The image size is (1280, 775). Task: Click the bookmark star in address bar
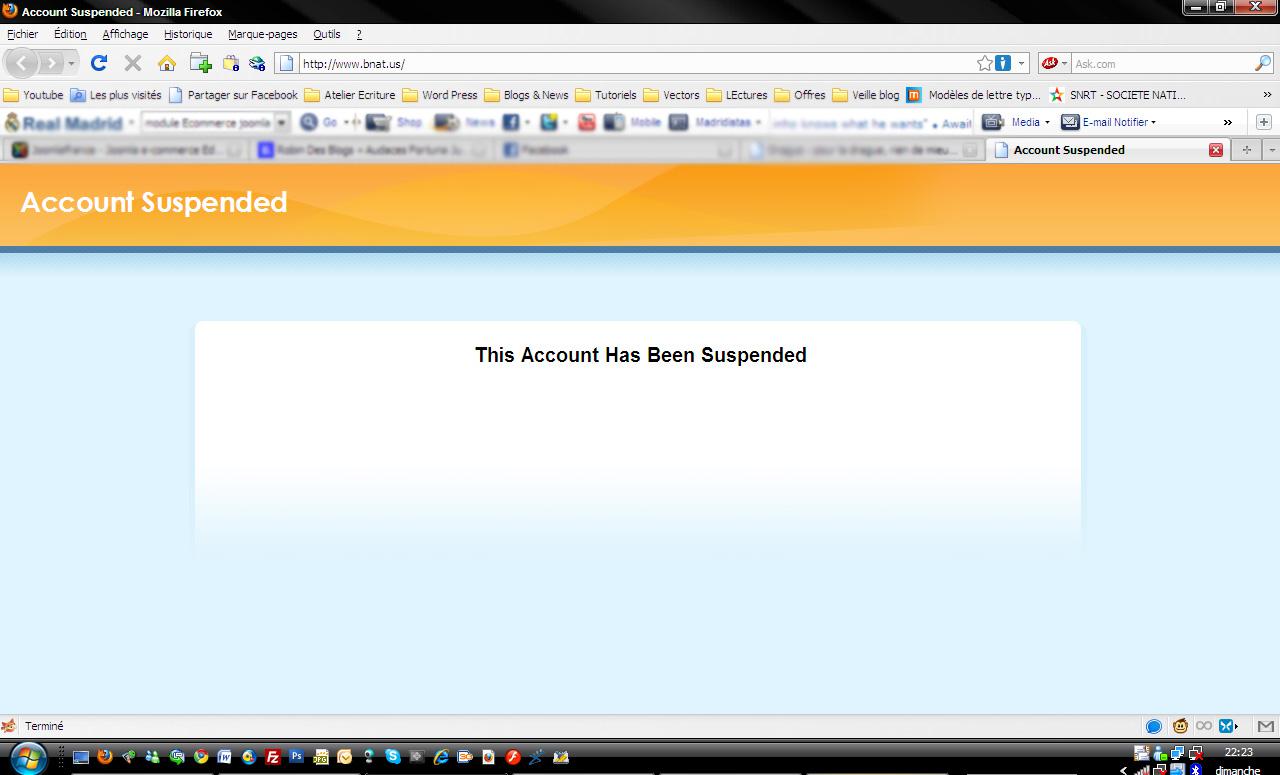tap(985, 63)
